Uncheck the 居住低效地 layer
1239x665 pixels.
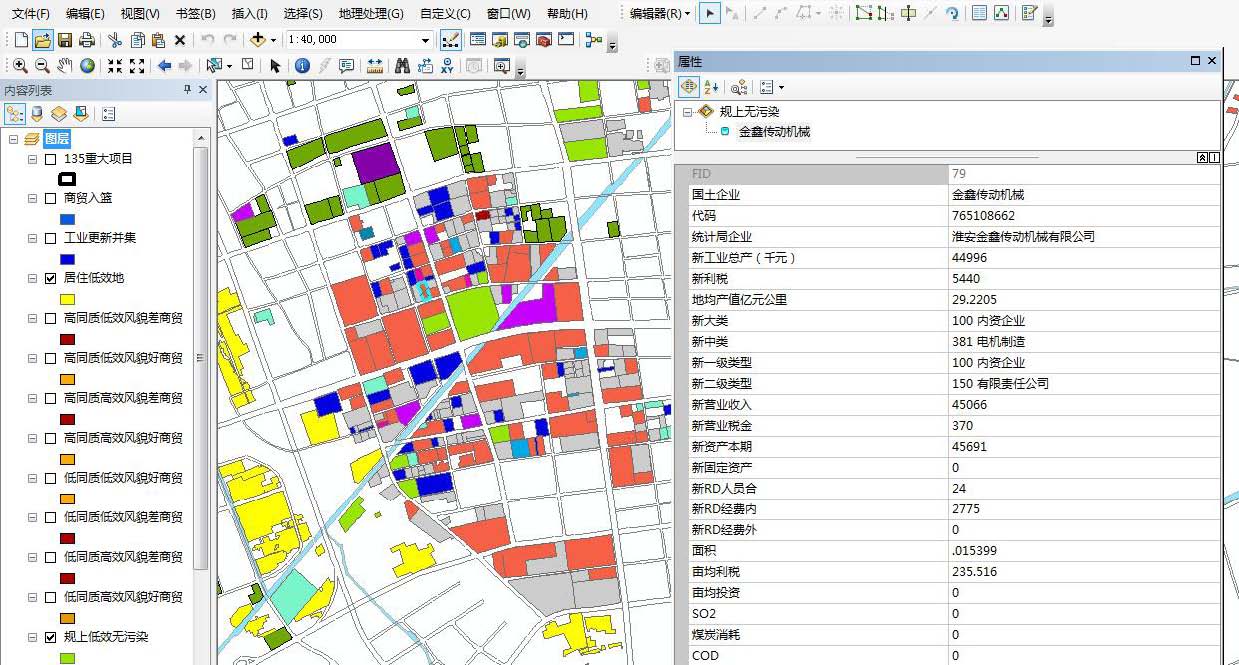coord(50,279)
